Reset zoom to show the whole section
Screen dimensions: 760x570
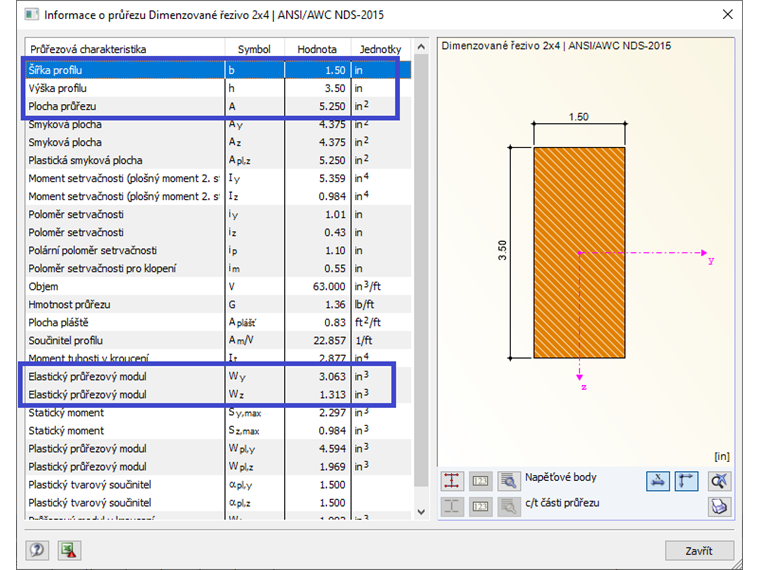coord(719,481)
